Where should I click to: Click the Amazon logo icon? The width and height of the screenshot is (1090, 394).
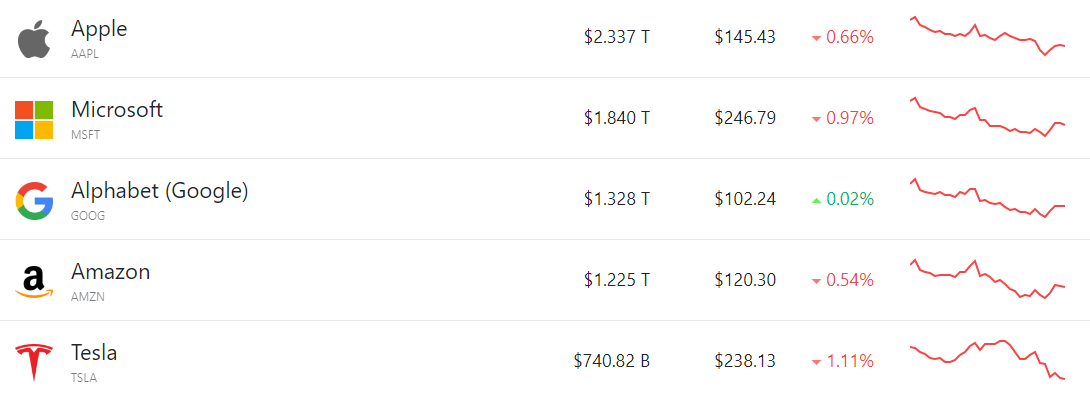34,282
